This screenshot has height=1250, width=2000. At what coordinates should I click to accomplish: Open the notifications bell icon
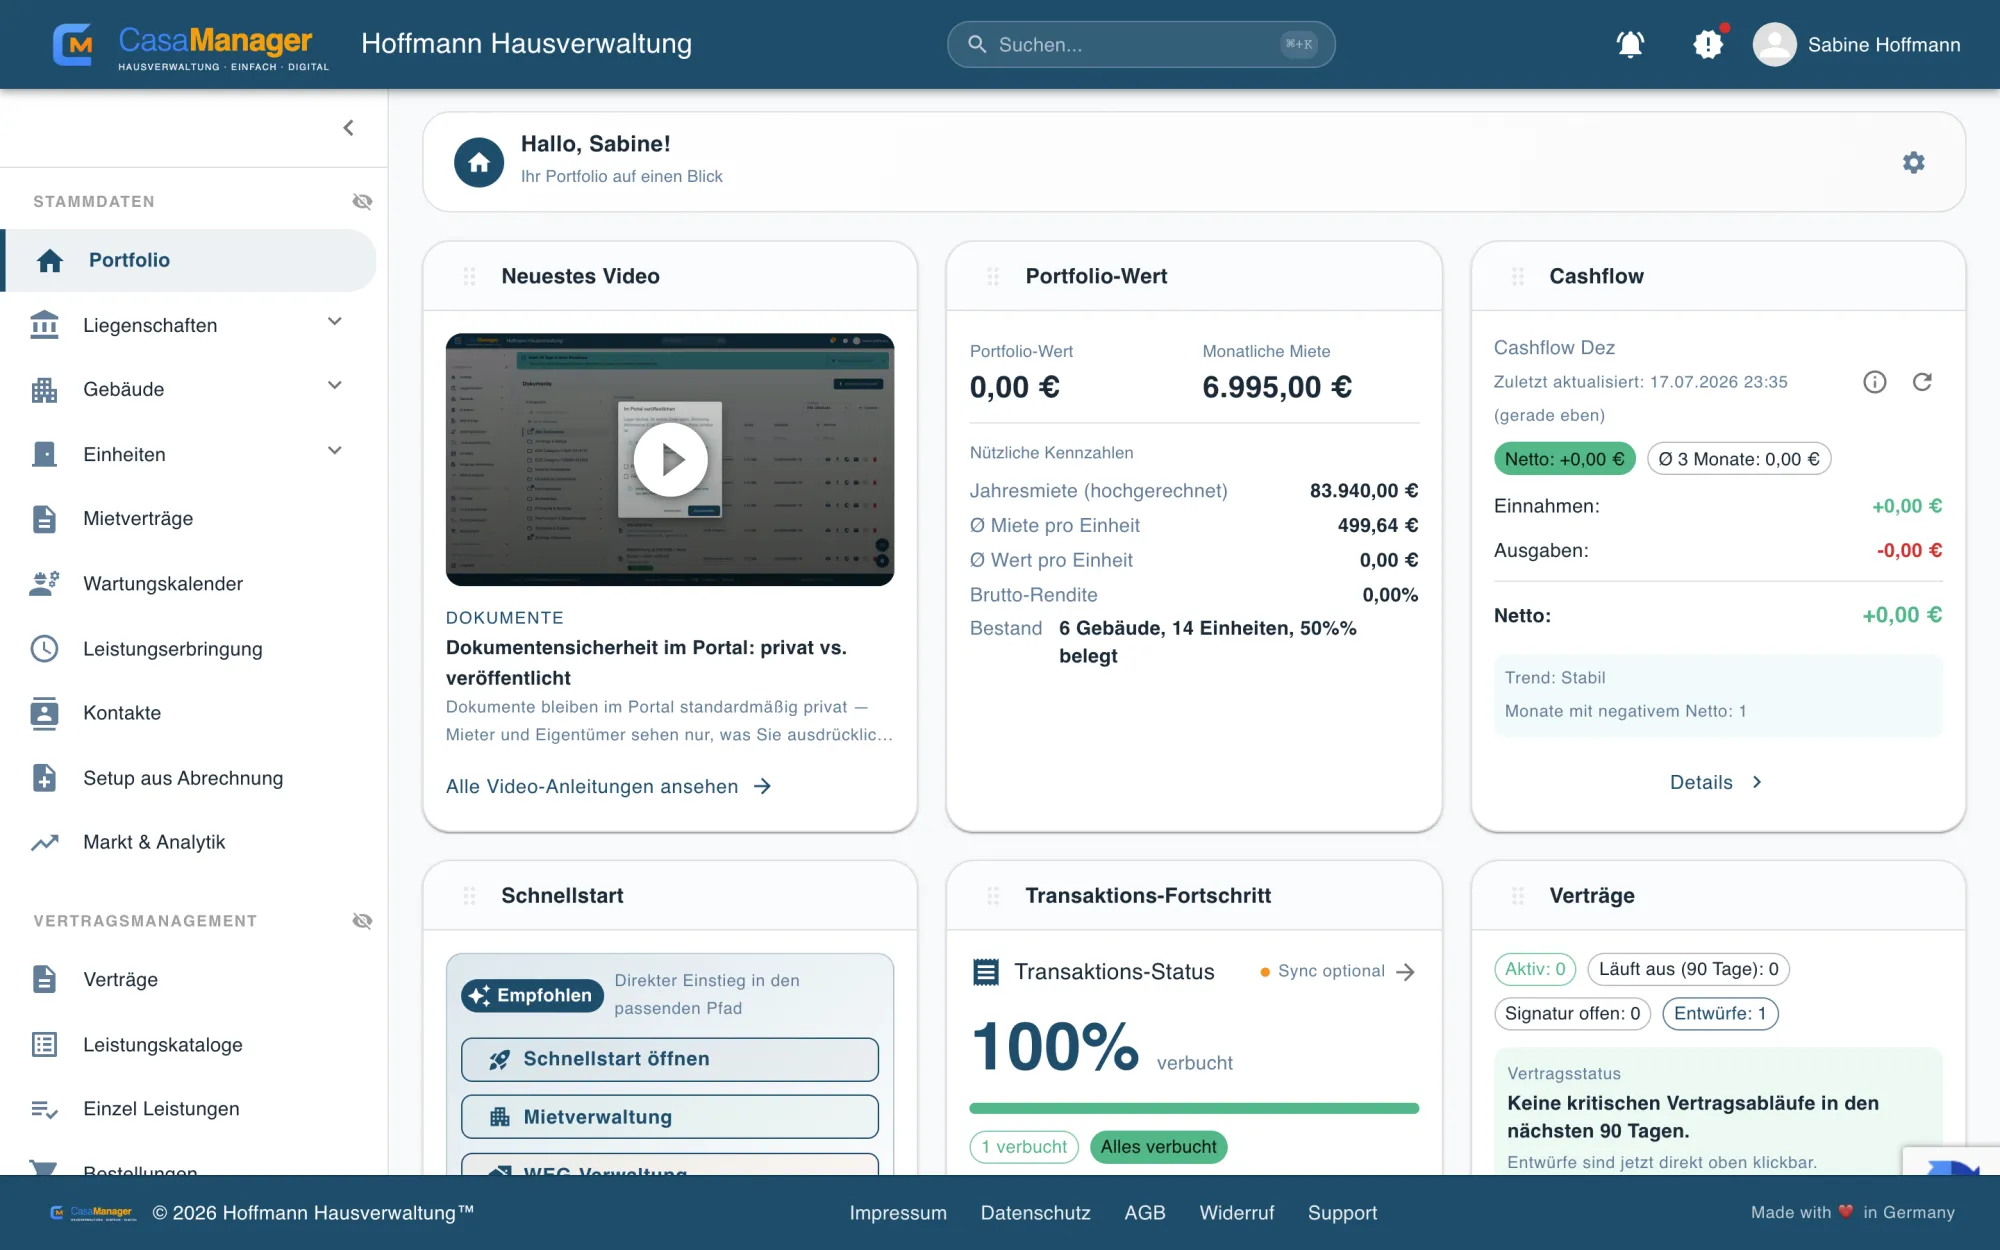pyautogui.click(x=1630, y=44)
